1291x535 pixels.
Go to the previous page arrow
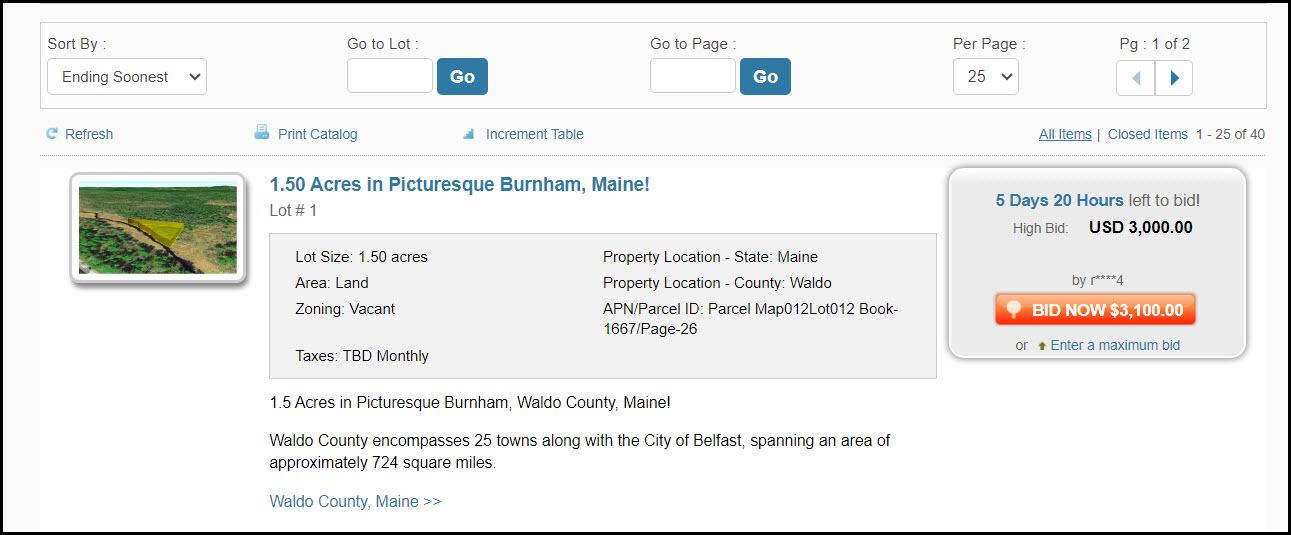coord(1136,77)
